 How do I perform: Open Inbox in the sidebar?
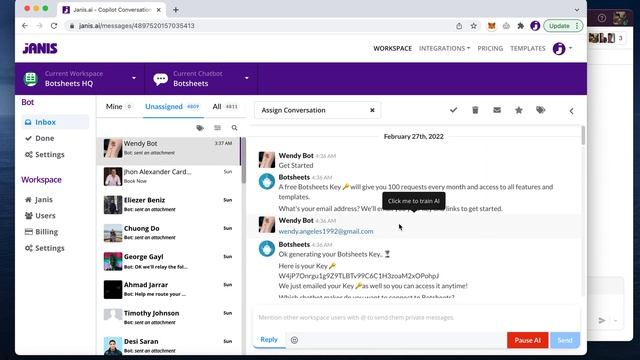(55, 122)
